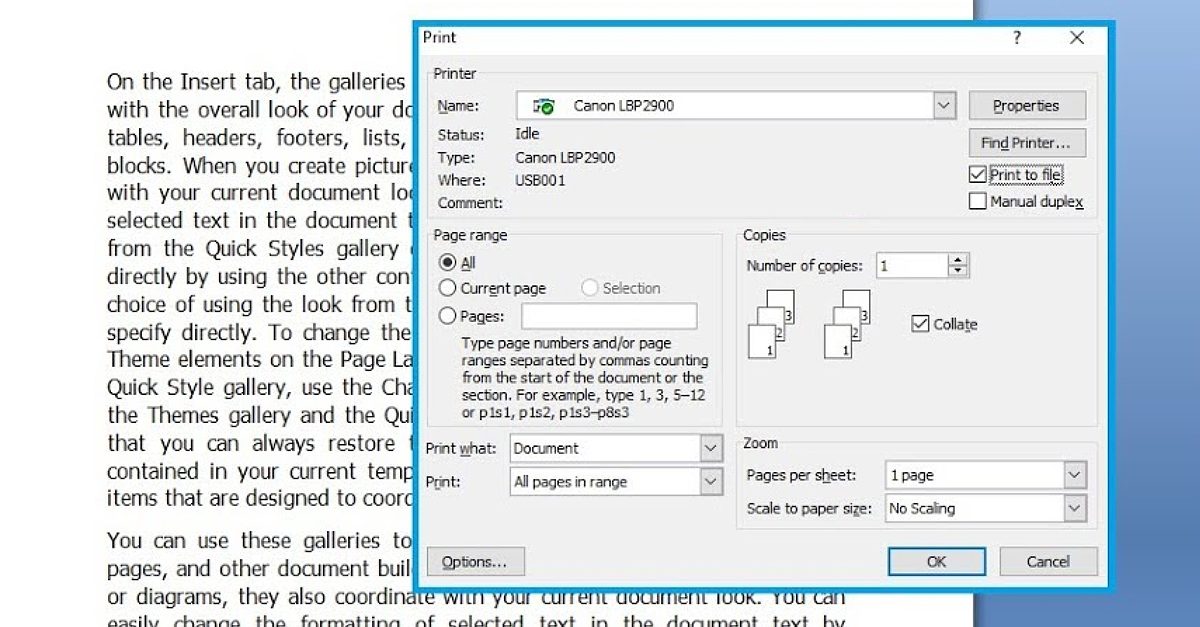Open the Options dialog
Image resolution: width=1200 pixels, height=627 pixels.
475,561
